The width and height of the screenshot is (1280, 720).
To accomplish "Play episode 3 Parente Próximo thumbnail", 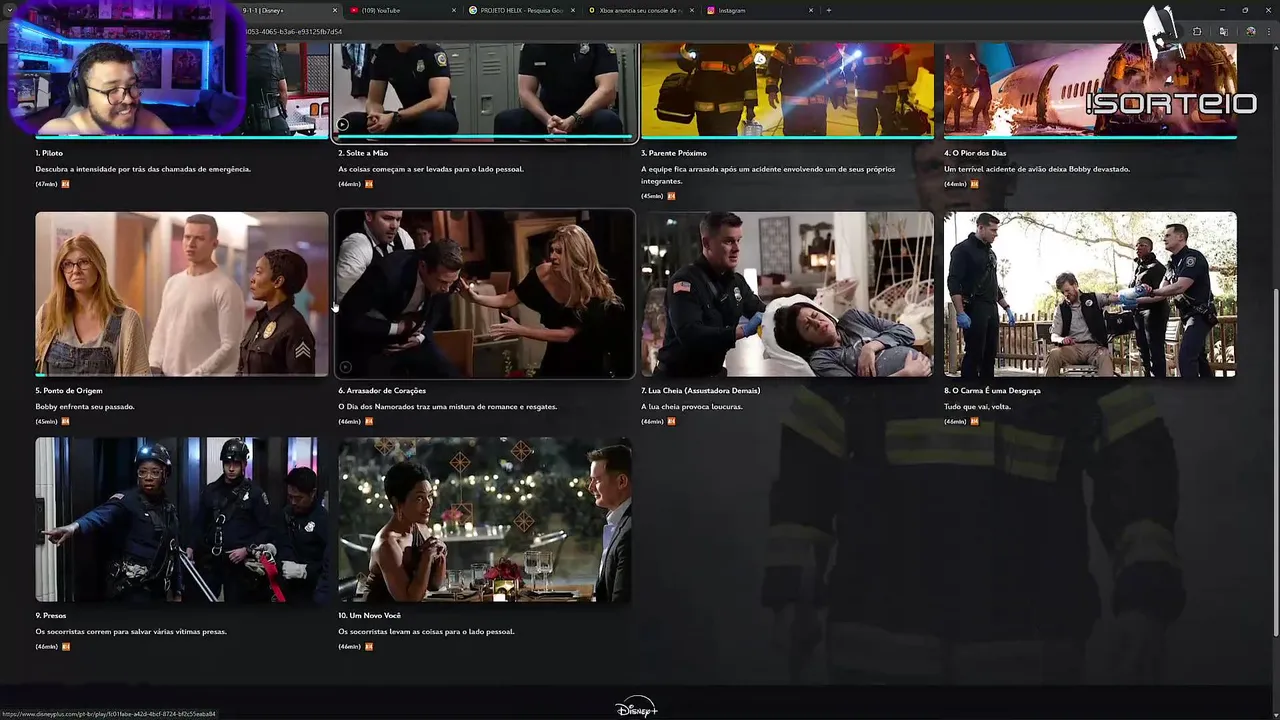I will (x=787, y=90).
